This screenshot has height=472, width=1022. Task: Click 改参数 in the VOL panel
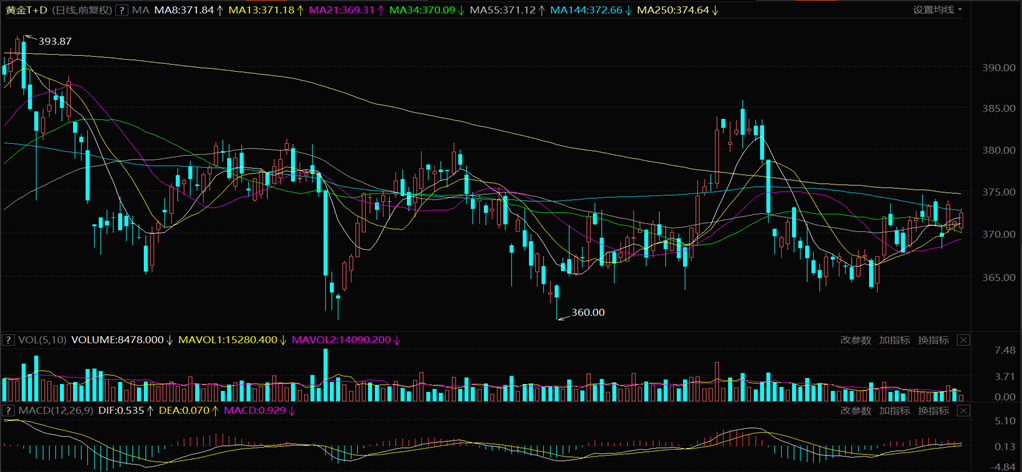tap(856, 340)
